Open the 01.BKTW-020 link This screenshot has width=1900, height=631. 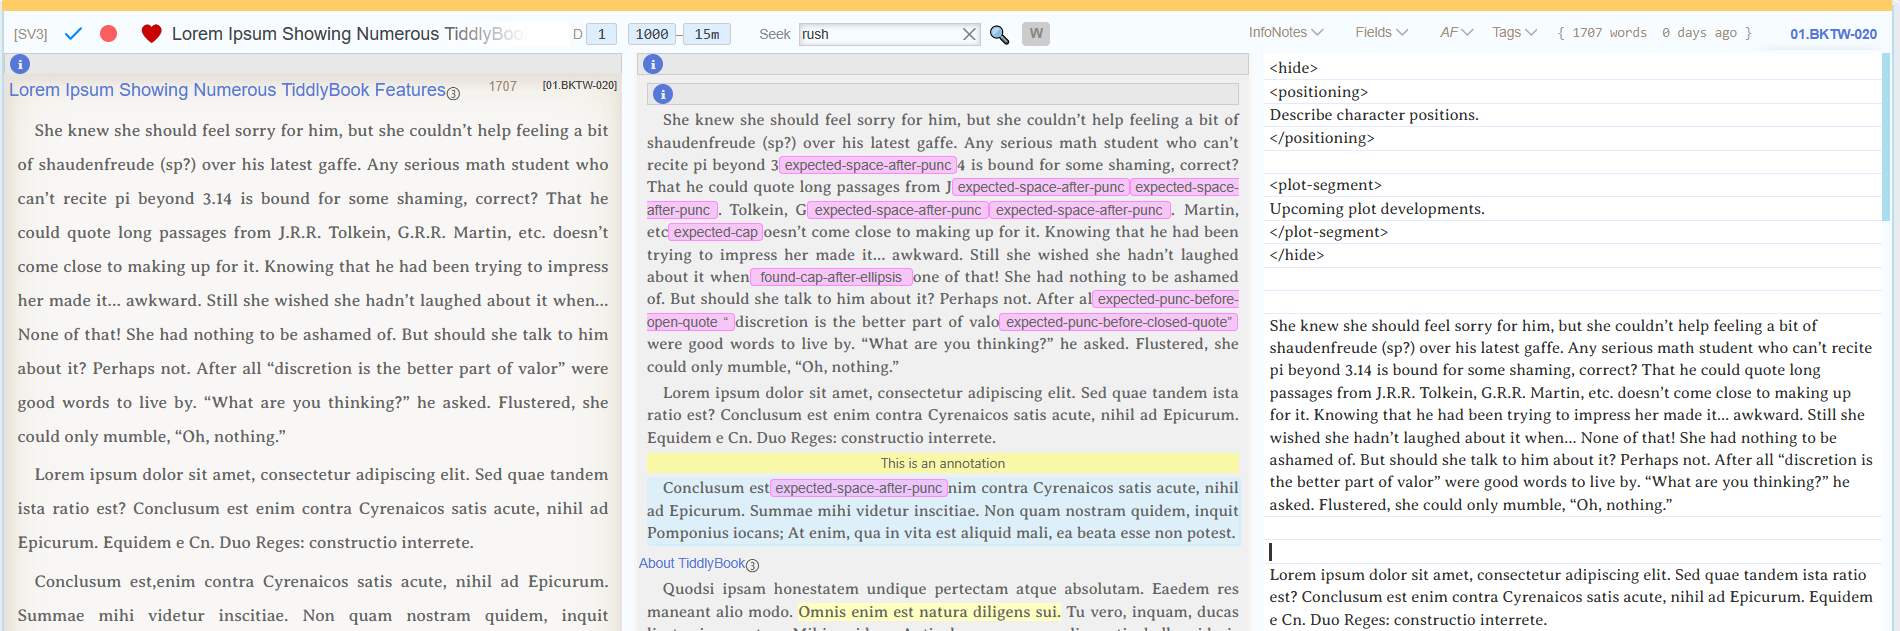(x=1833, y=34)
